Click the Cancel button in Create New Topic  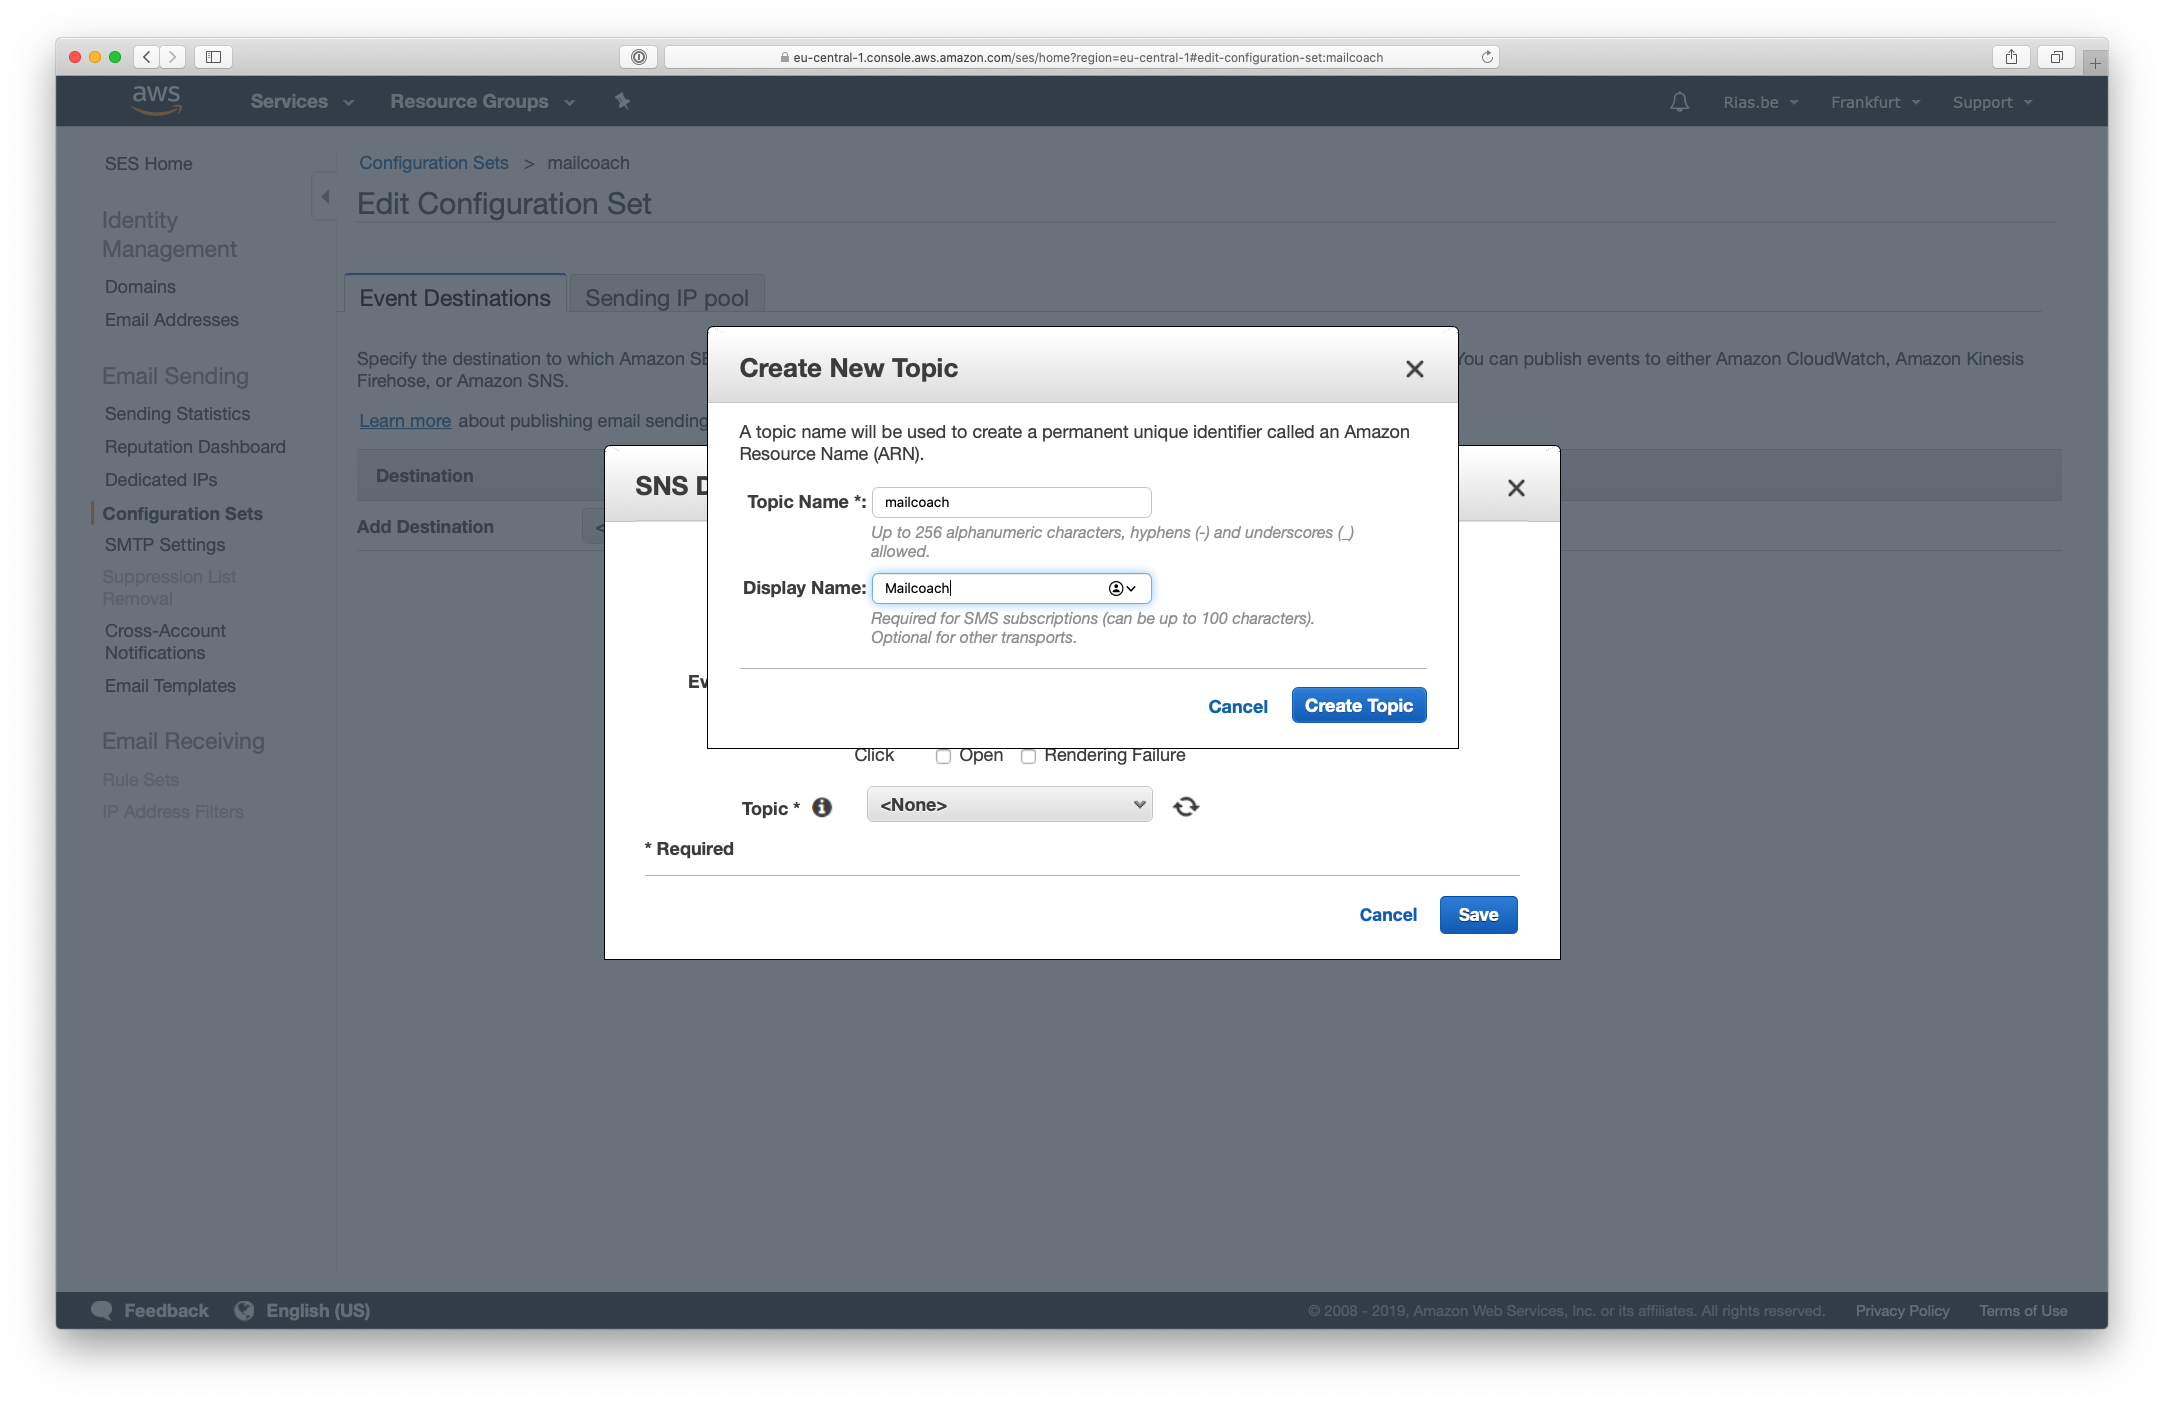1238,705
